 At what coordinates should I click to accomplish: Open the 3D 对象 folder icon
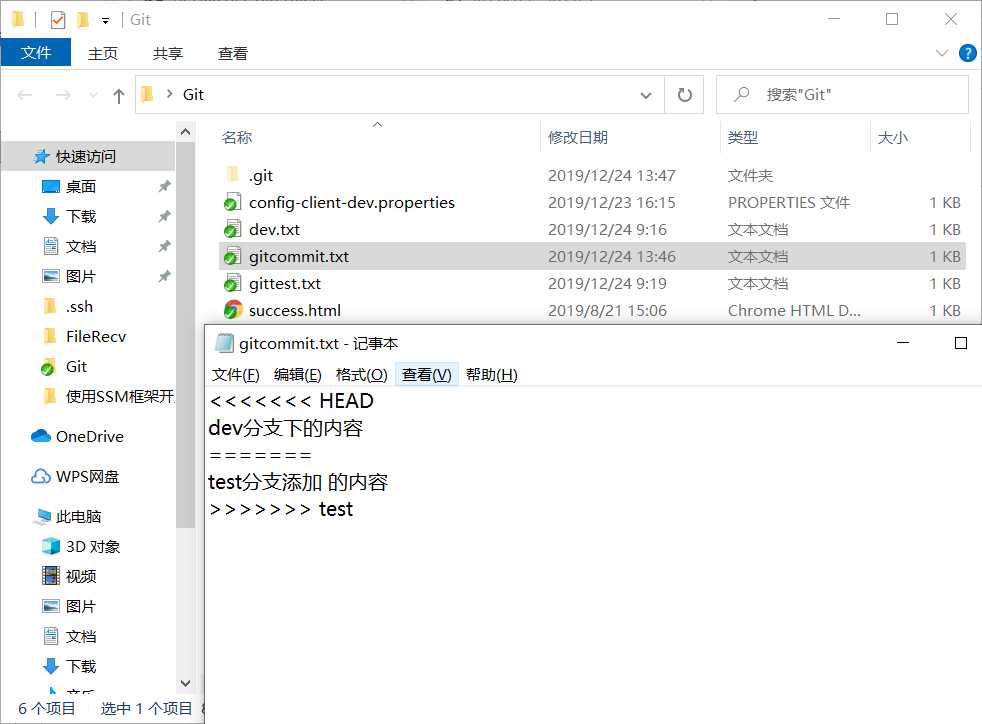point(51,546)
